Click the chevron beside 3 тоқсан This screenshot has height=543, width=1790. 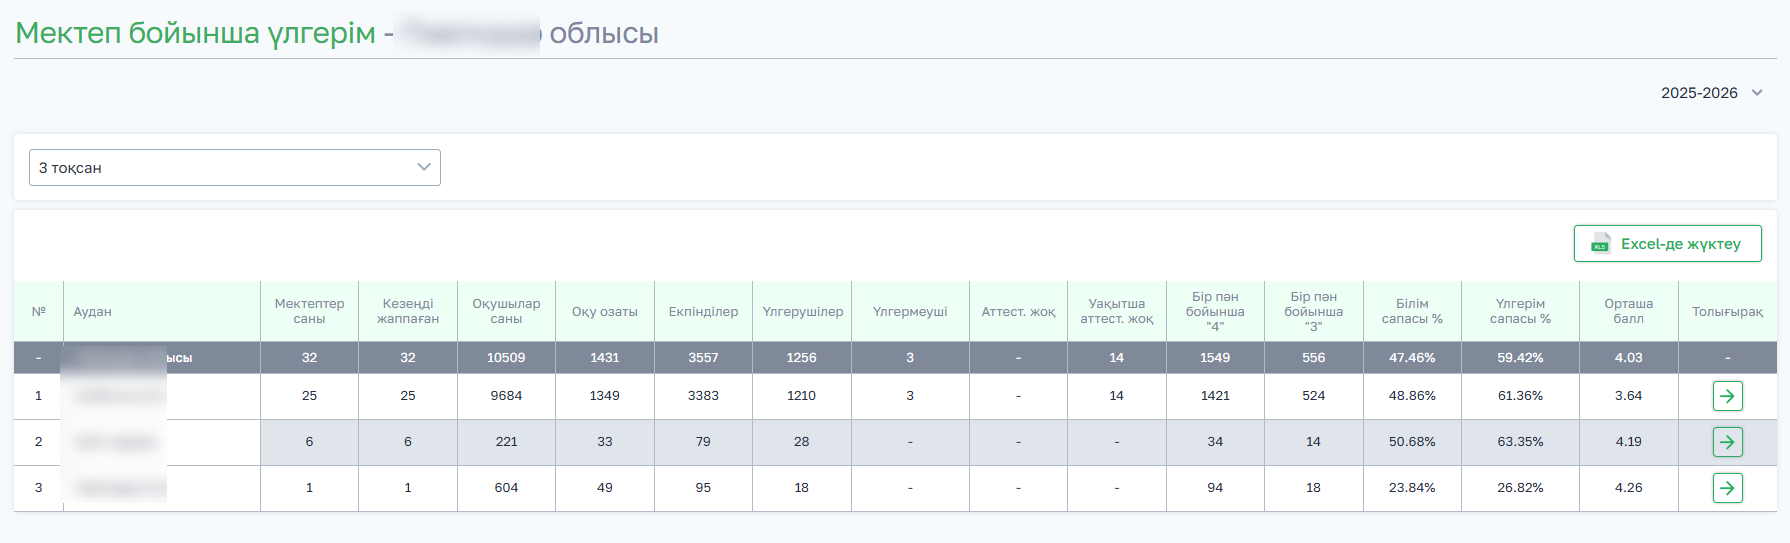[x=424, y=167]
